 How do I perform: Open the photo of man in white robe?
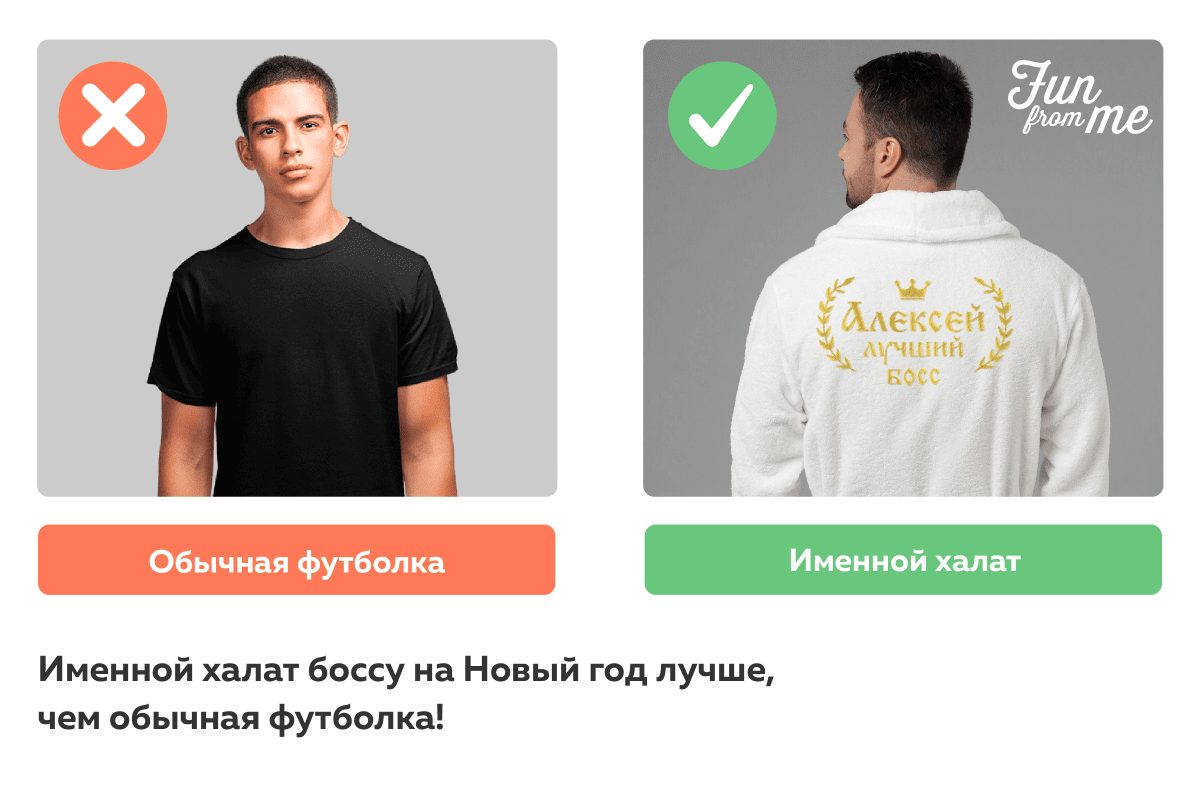(903, 268)
